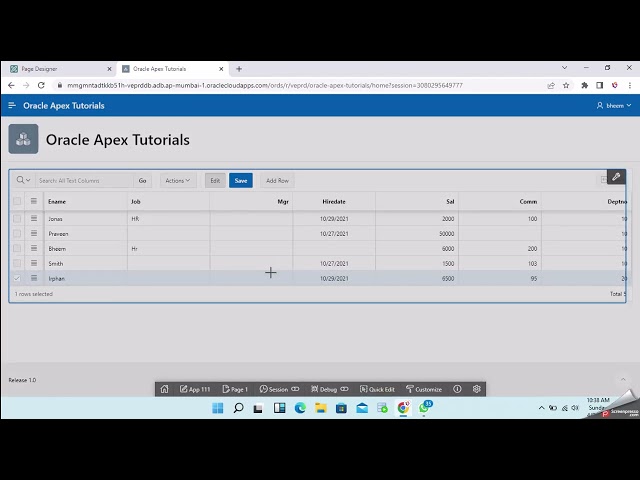This screenshot has height=480, width=640.
Task: Show hidden system tray icons
Action: click(x=541, y=408)
